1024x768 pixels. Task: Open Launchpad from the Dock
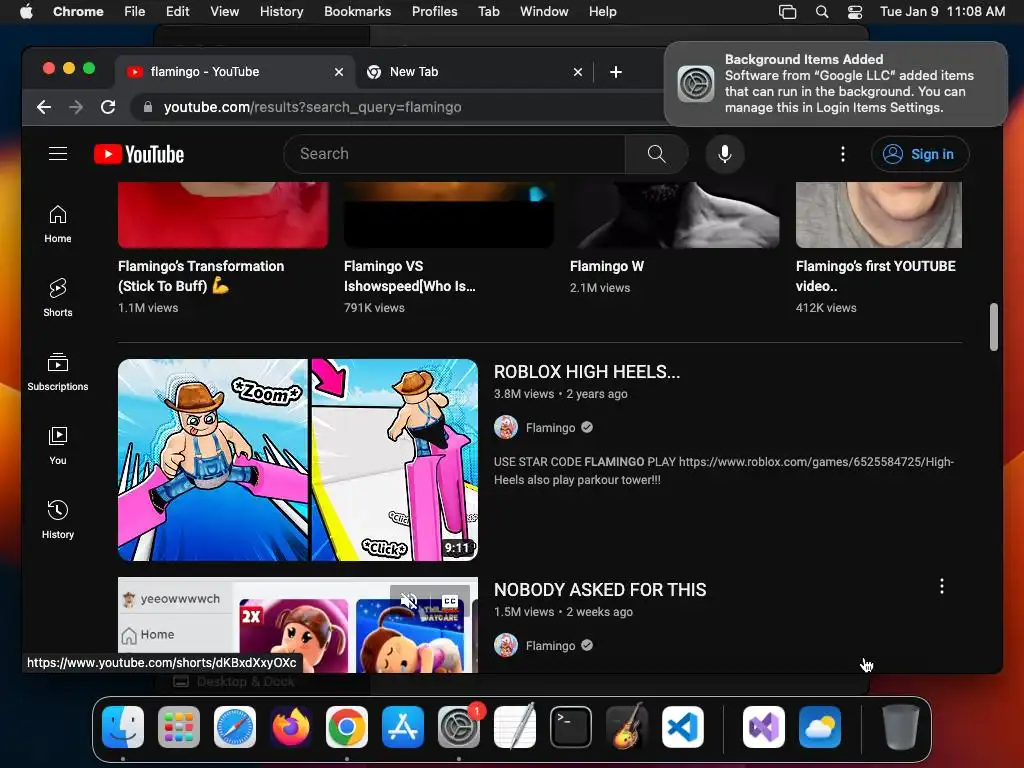coord(179,727)
